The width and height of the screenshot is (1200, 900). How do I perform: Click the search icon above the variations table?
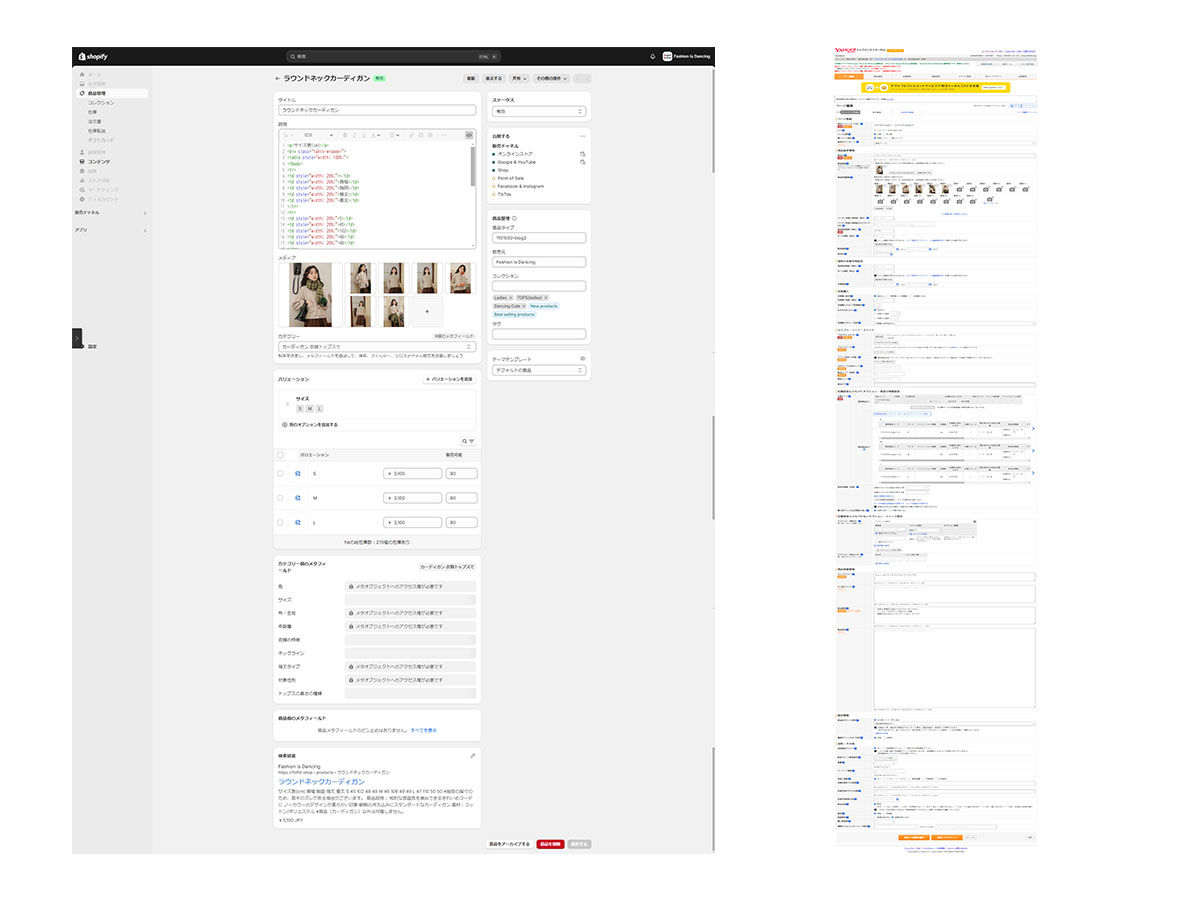point(464,441)
